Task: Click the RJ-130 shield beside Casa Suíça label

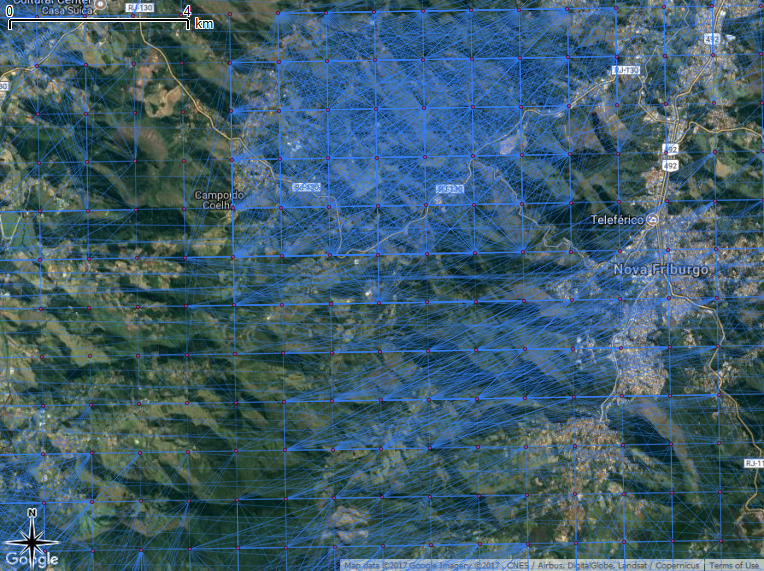Action: pos(140,8)
